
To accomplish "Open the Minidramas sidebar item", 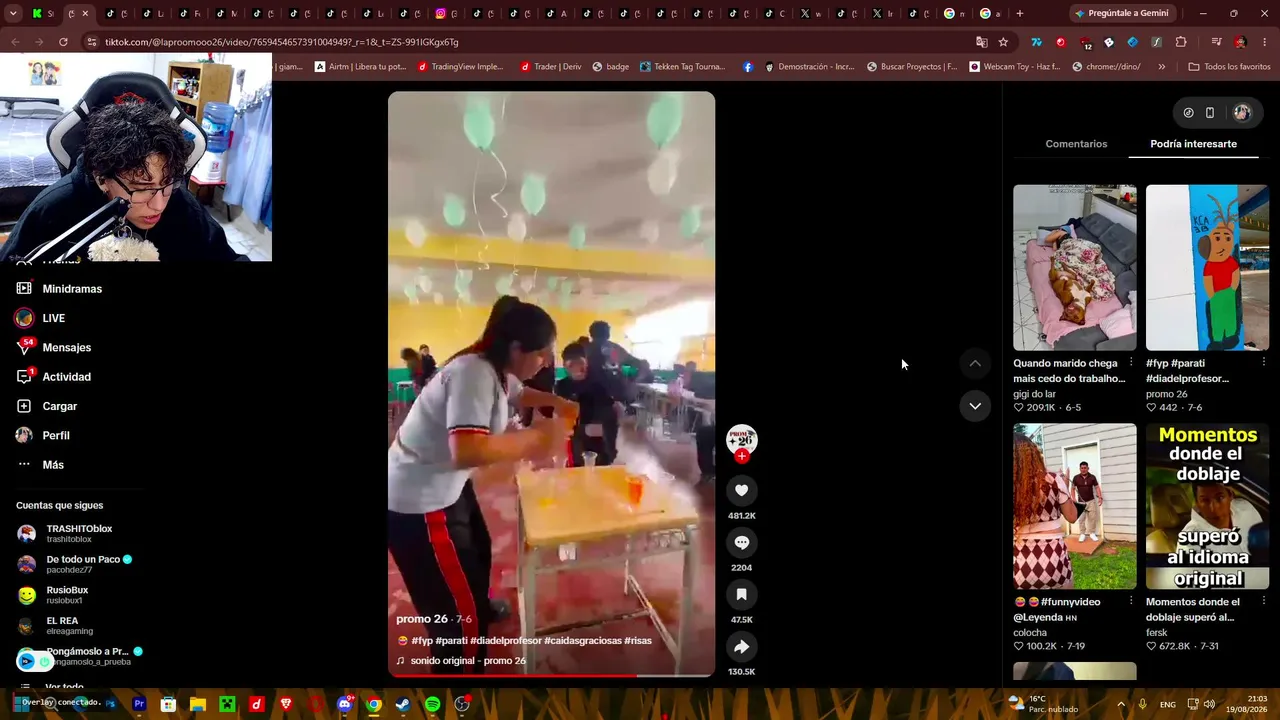I will point(60,289).
